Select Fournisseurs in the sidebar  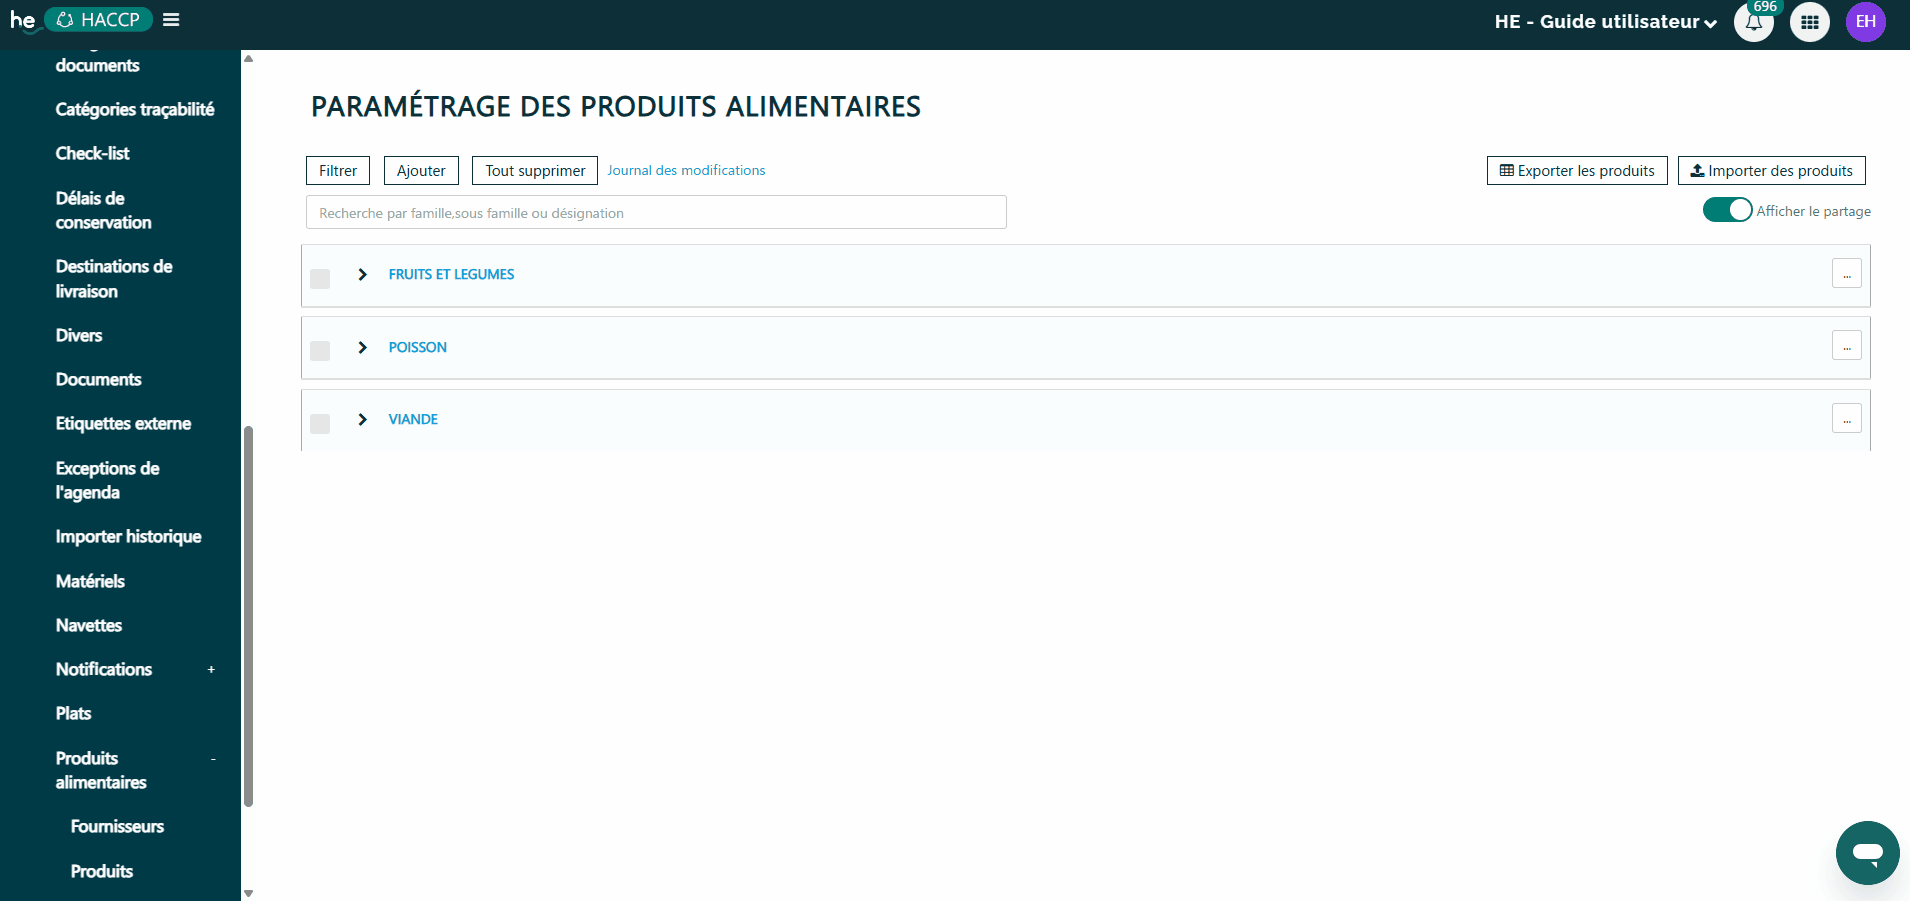pos(117,826)
